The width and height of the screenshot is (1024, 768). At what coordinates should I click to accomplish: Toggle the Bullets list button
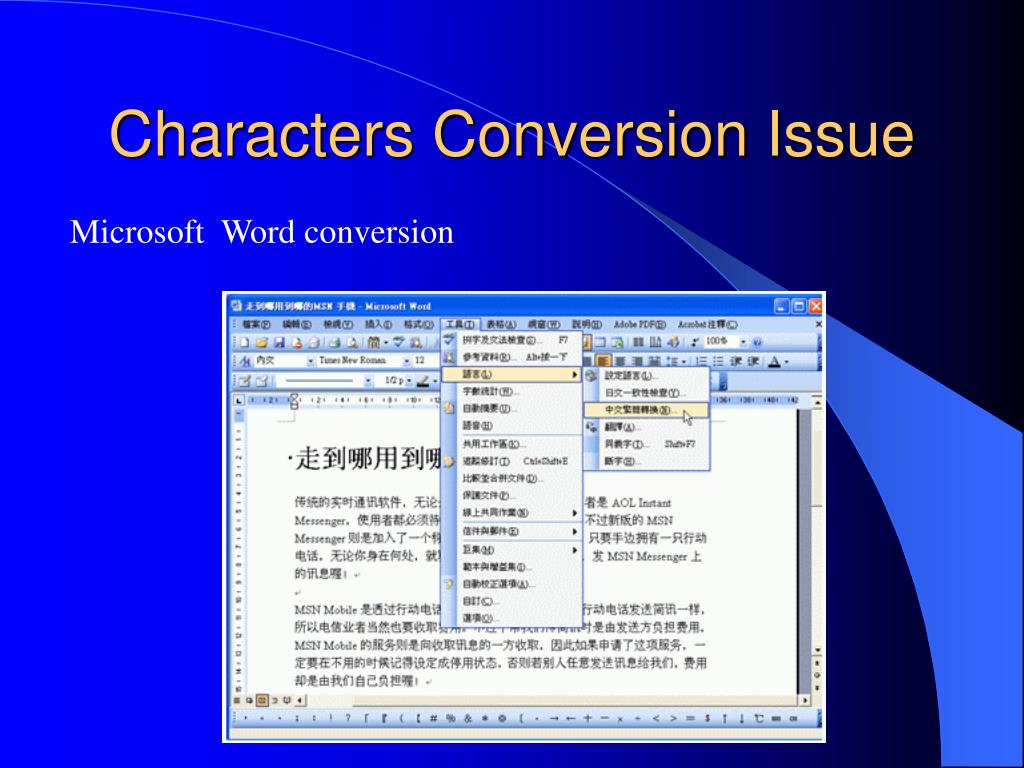pos(718,361)
